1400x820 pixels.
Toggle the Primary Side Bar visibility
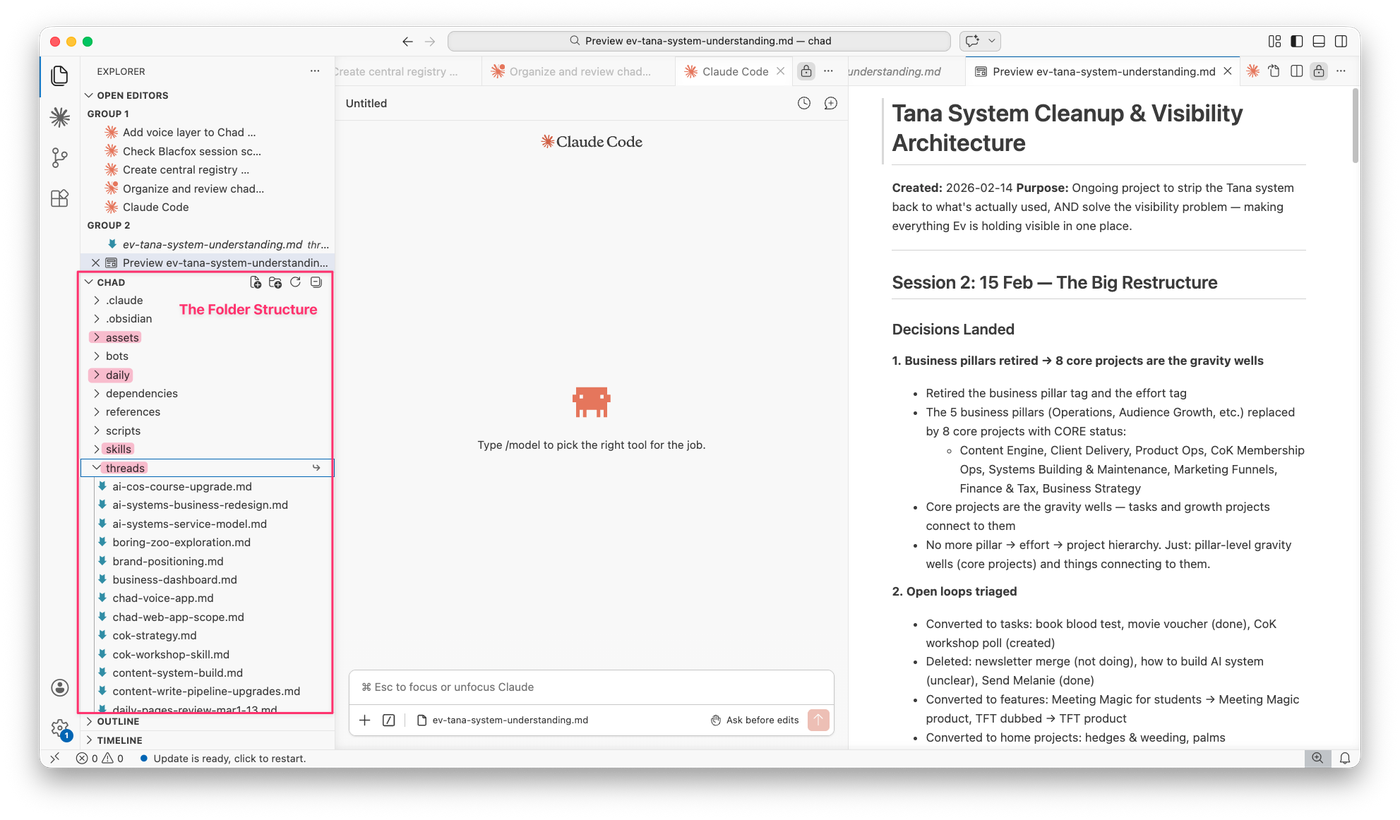click(x=1297, y=41)
